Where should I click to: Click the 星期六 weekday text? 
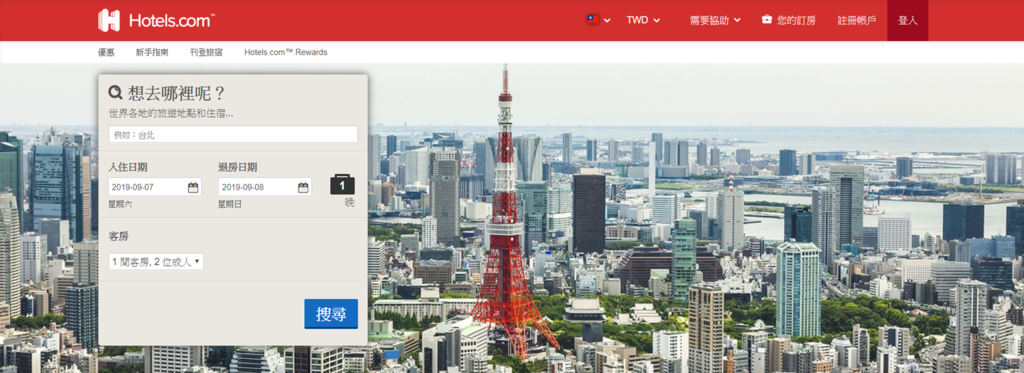(x=120, y=204)
